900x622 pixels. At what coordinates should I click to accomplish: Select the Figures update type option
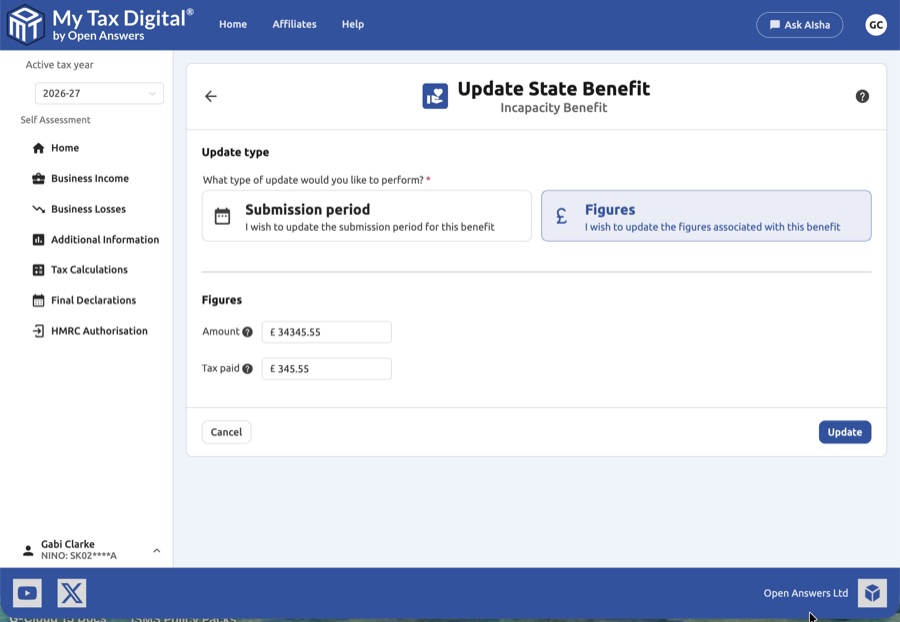[x=706, y=216]
